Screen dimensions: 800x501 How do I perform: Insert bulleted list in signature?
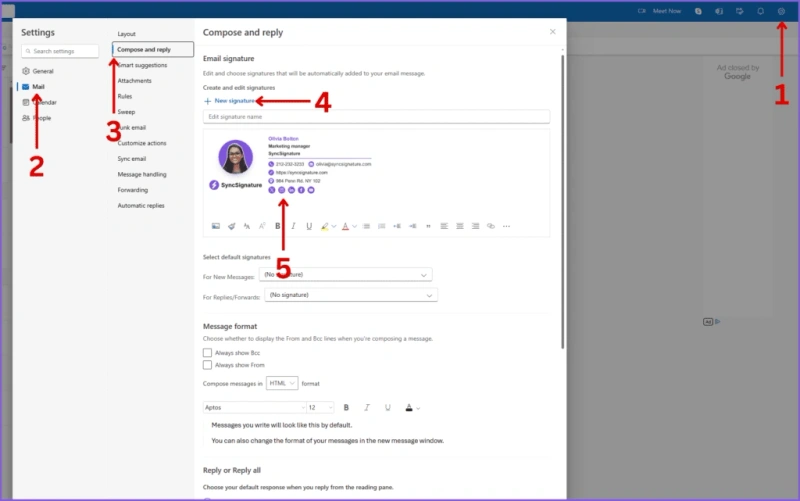[x=366, y=226]
